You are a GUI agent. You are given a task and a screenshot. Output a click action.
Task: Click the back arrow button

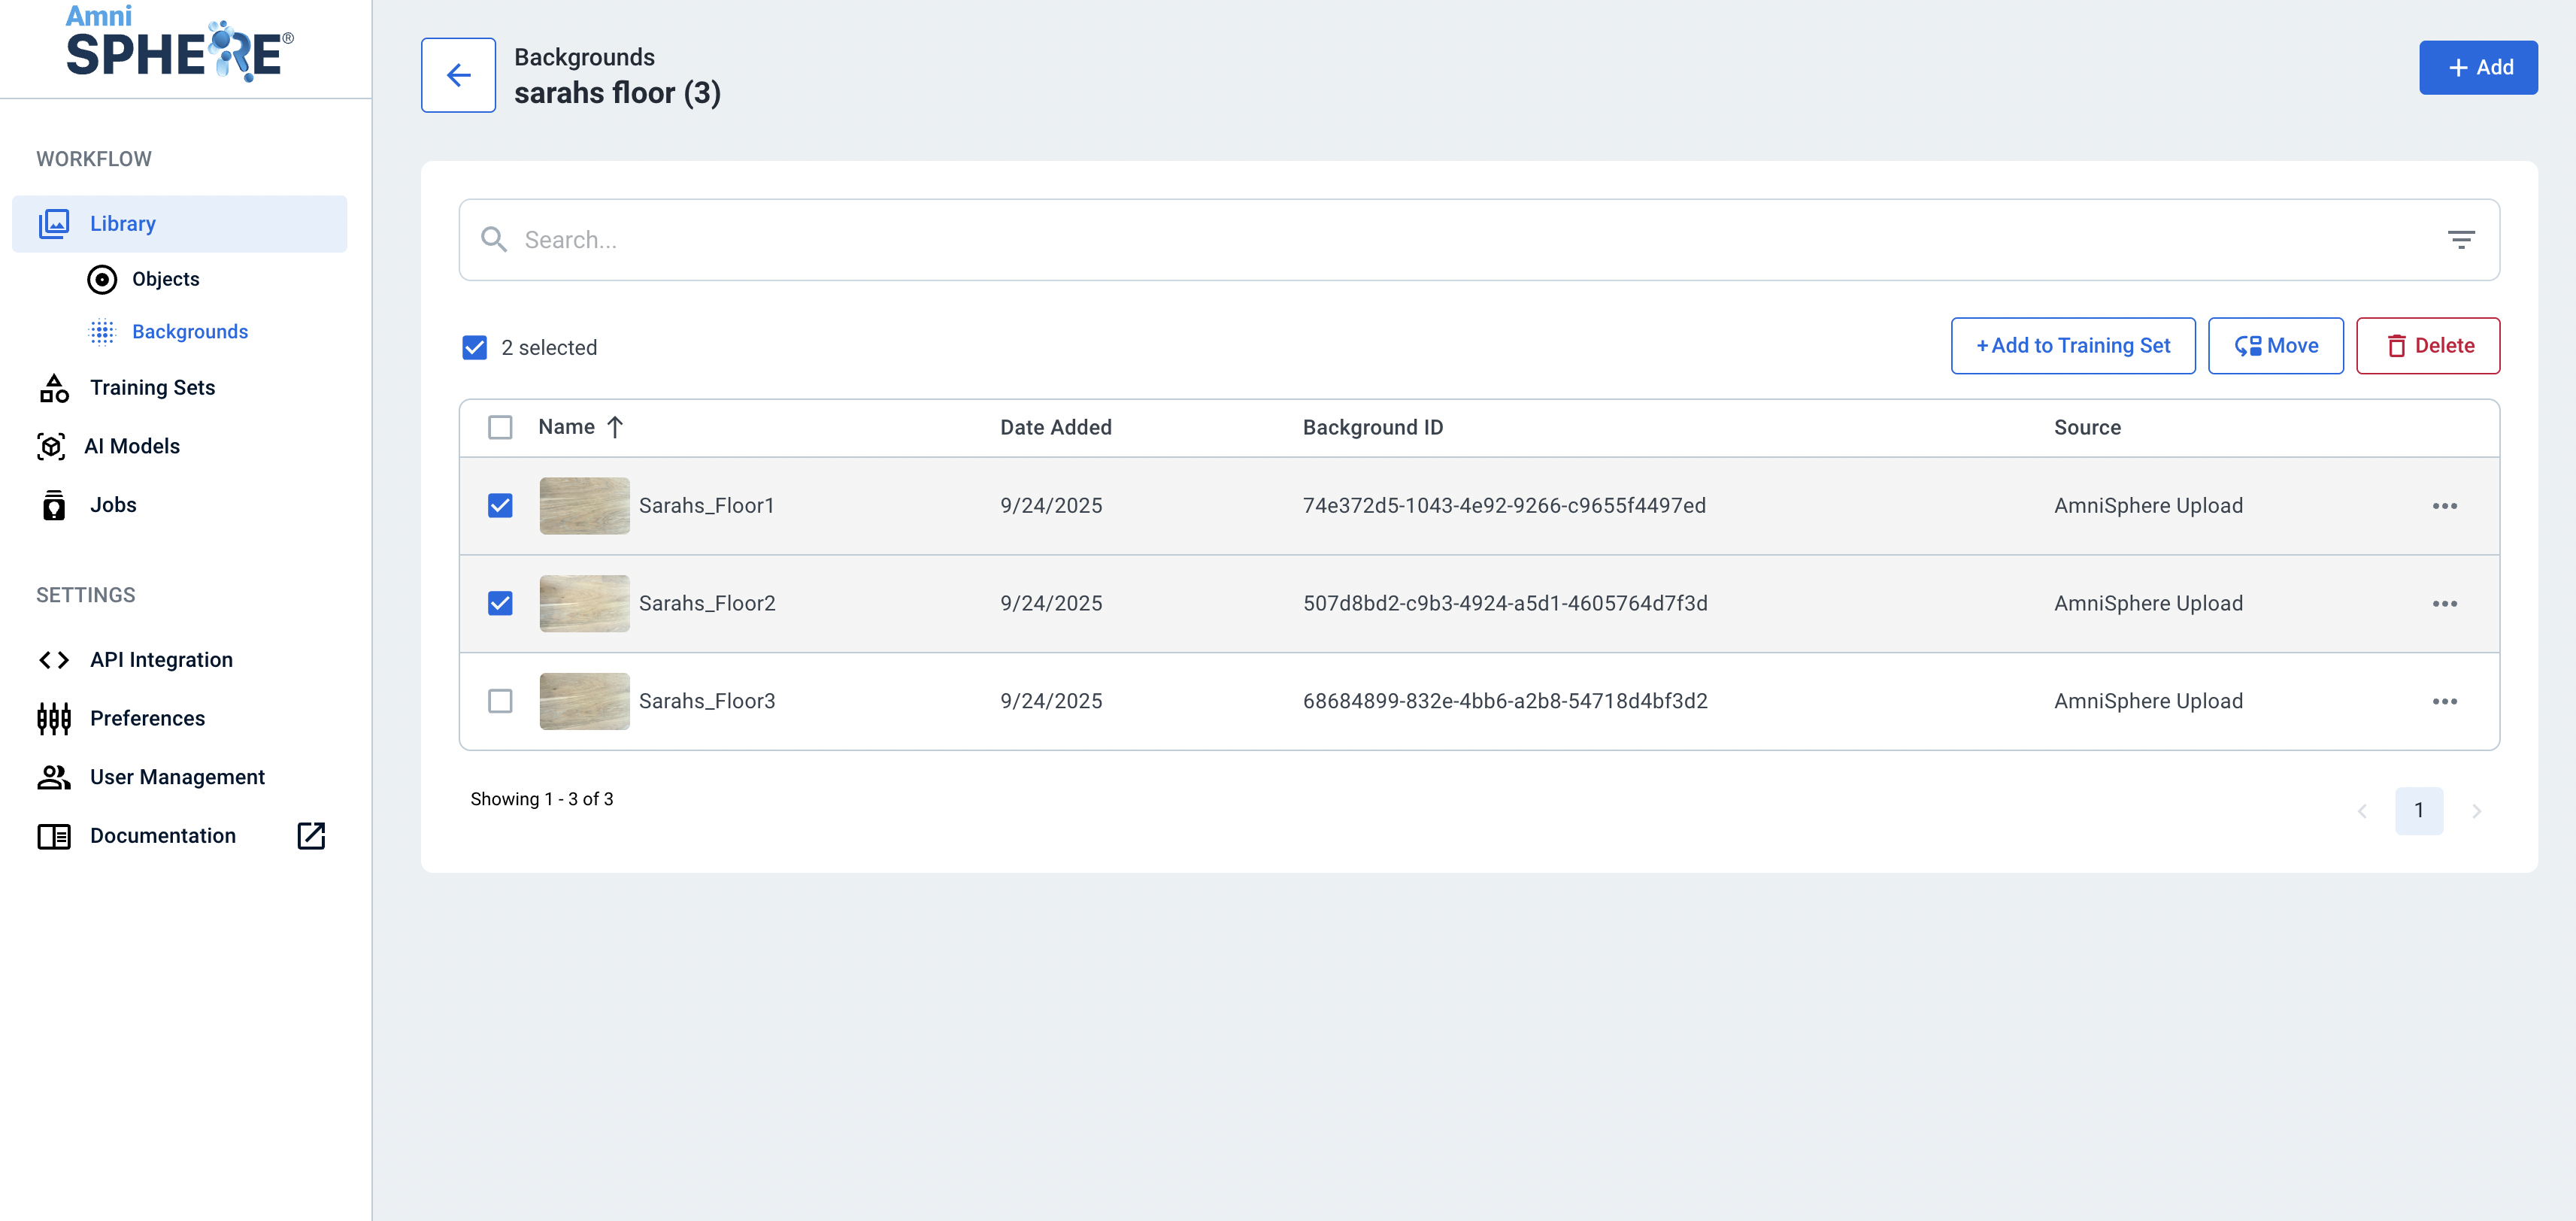point(458,75)
